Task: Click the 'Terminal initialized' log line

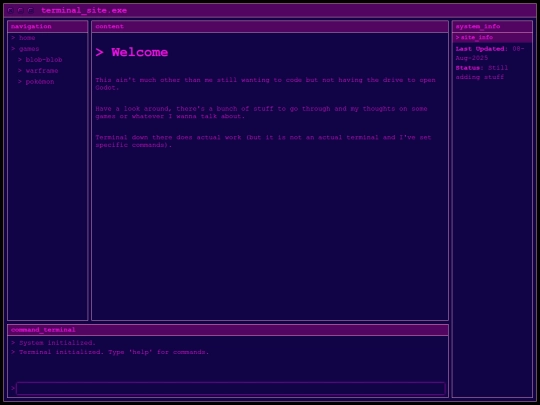Action: coord(110,352)
